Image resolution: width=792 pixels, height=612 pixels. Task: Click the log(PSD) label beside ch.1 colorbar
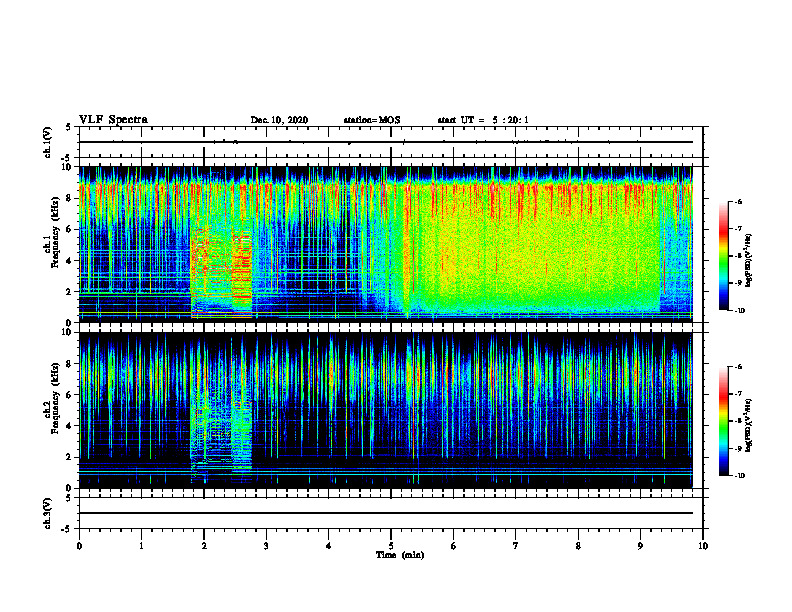click(x=749, y=260)
